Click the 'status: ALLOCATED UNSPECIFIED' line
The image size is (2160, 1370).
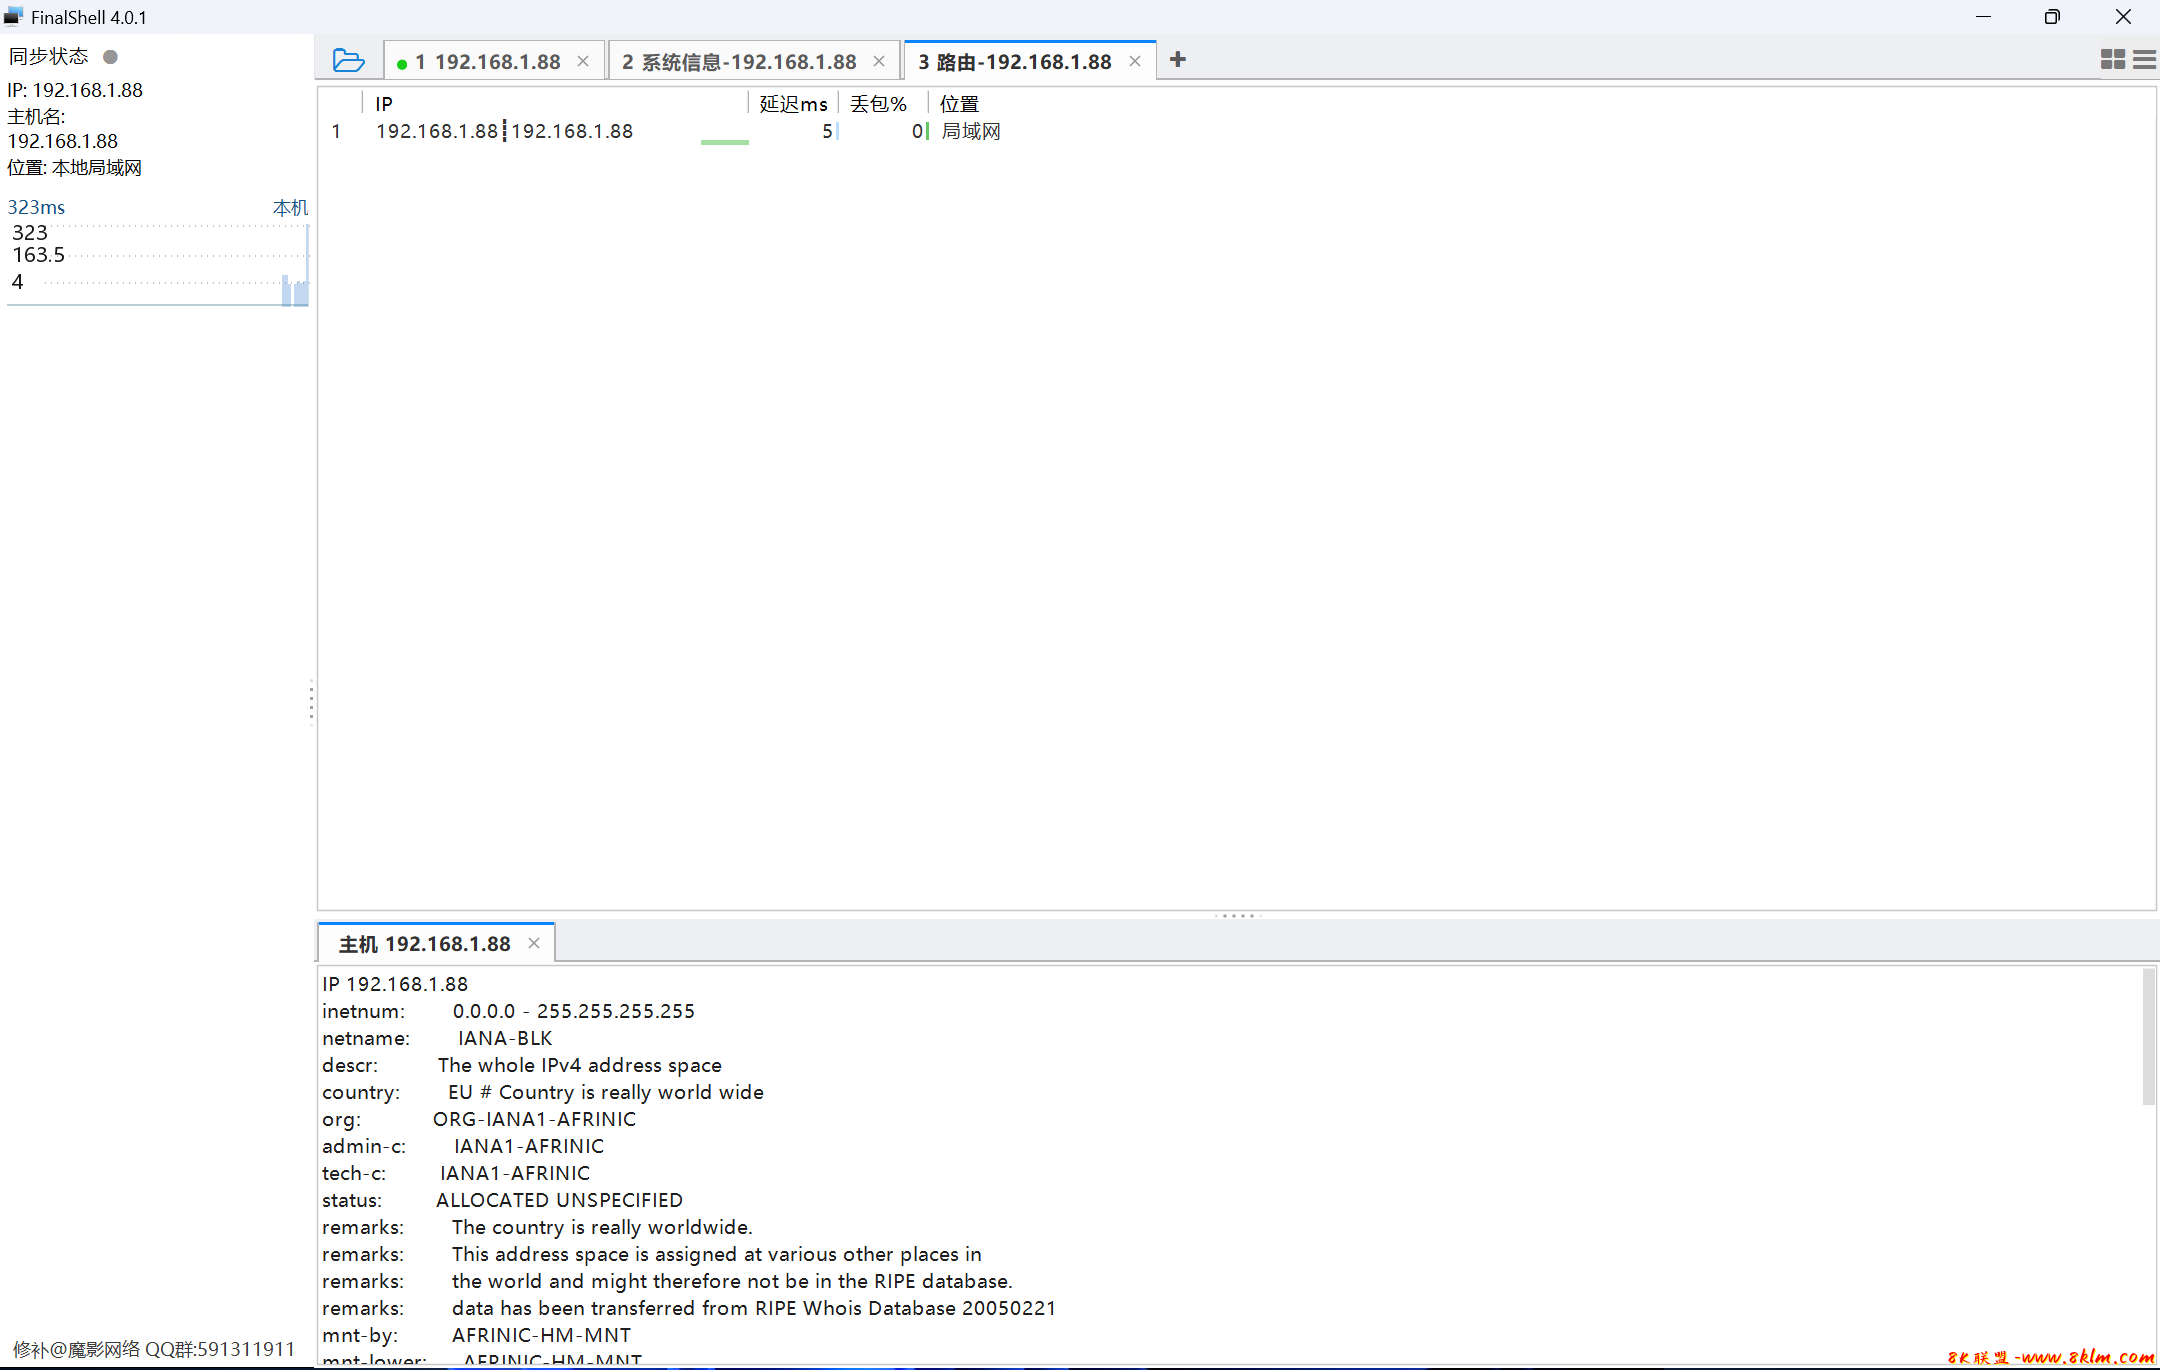pyautogui.click(x=502, y=1200)
